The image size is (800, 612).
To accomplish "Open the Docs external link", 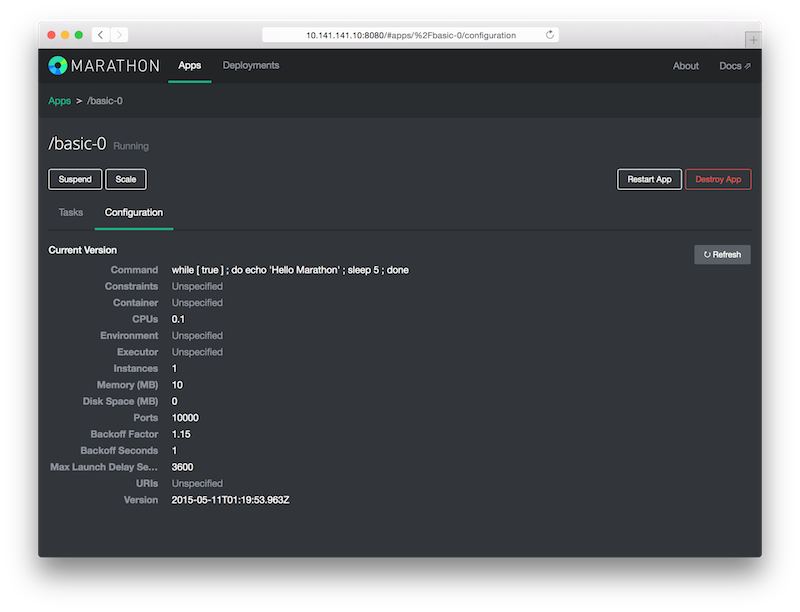I will click(735, 66).
